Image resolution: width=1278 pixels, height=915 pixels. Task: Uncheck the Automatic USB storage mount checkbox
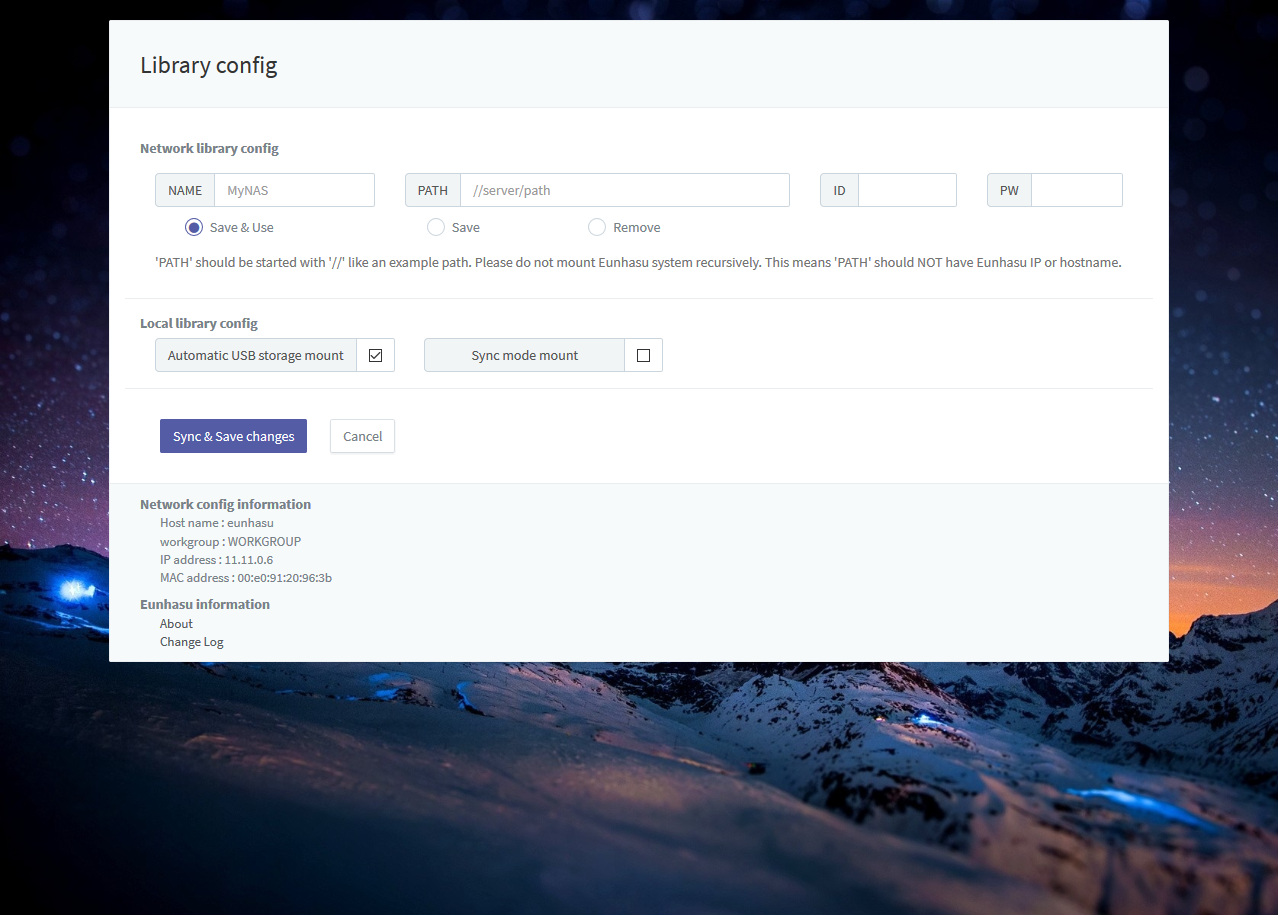coord(376,355)
